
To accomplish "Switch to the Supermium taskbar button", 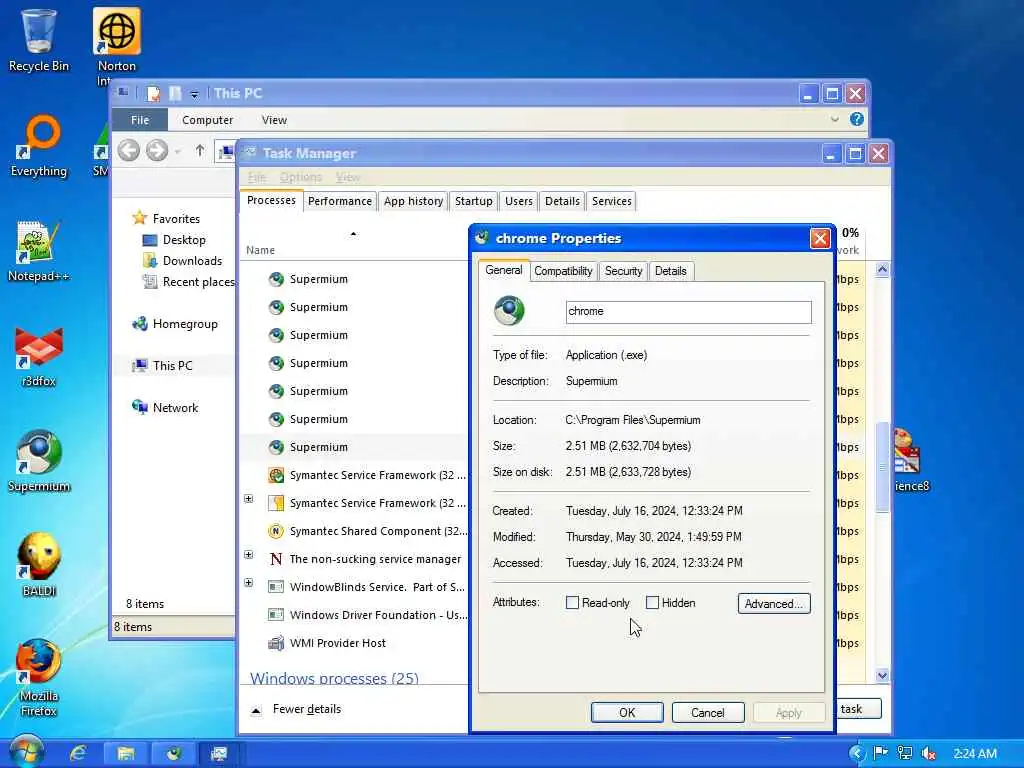I will point(173,754).
